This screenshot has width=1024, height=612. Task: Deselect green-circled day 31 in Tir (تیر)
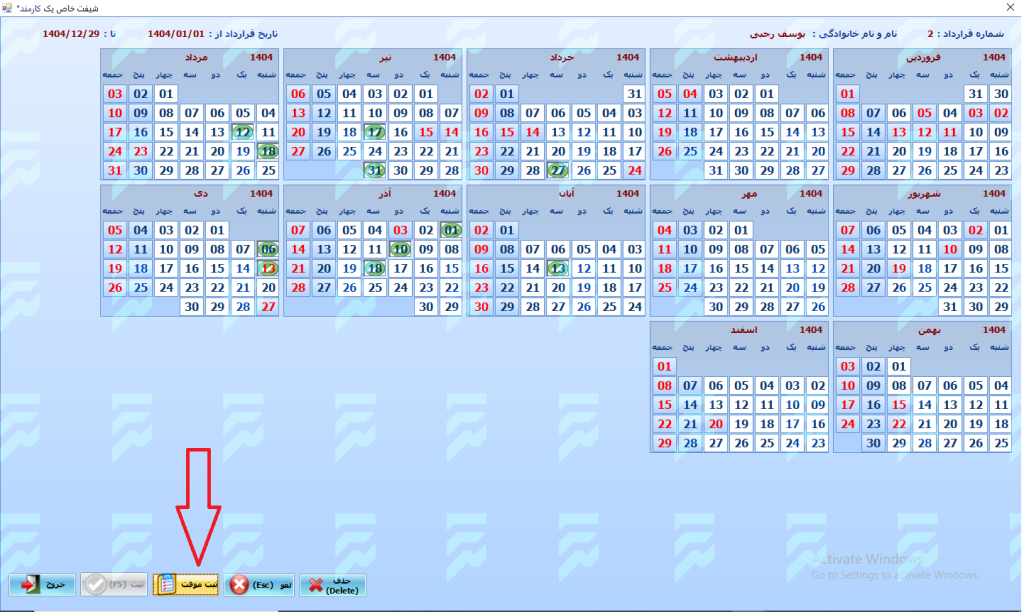pos(375,170)
